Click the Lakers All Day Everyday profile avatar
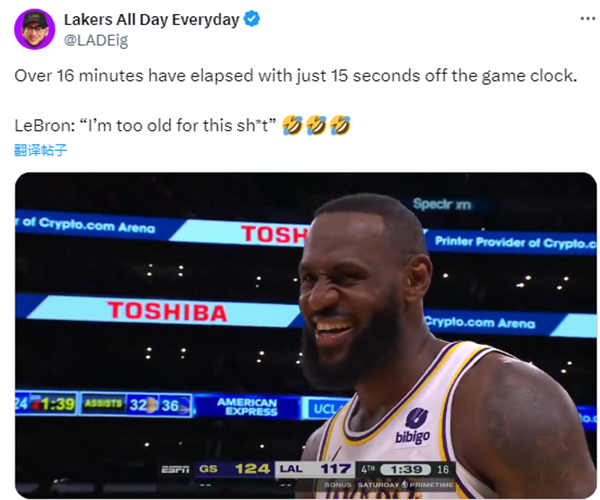The image size is (600, 500). (x=34, y=29)
